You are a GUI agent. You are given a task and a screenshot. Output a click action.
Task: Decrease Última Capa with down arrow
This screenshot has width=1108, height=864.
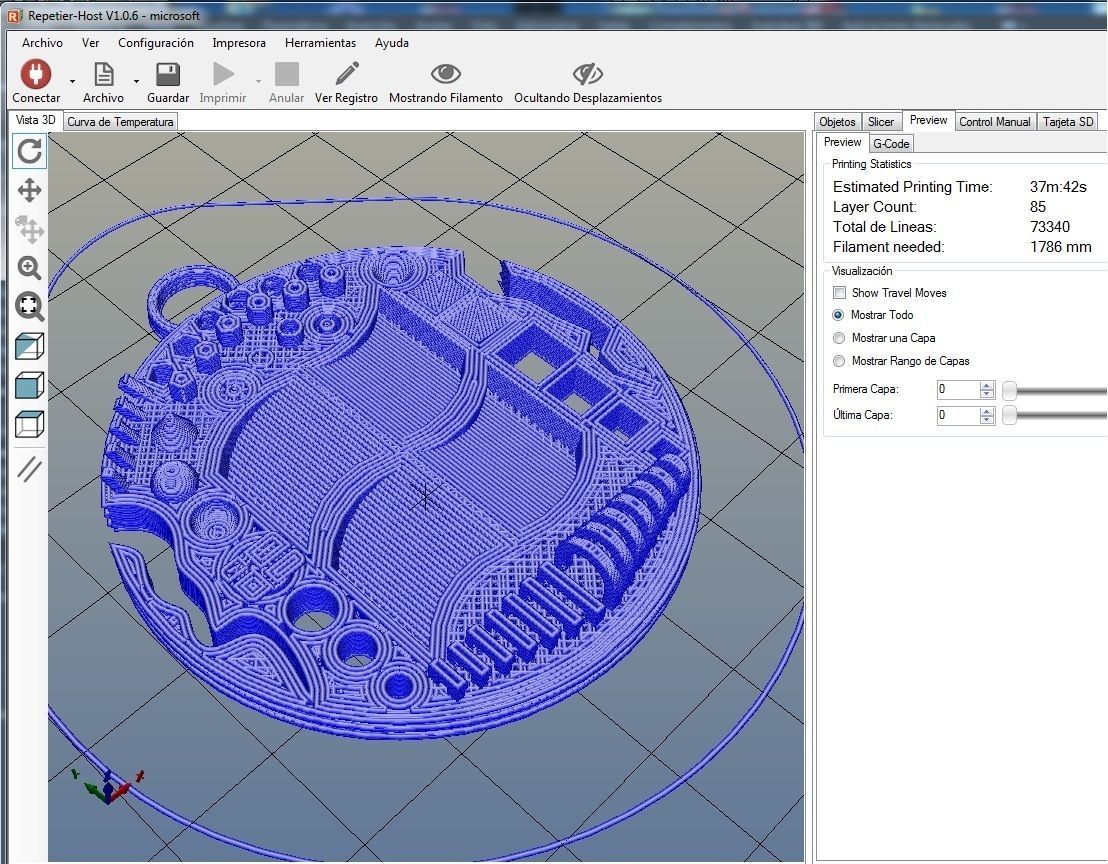(987, 420)
